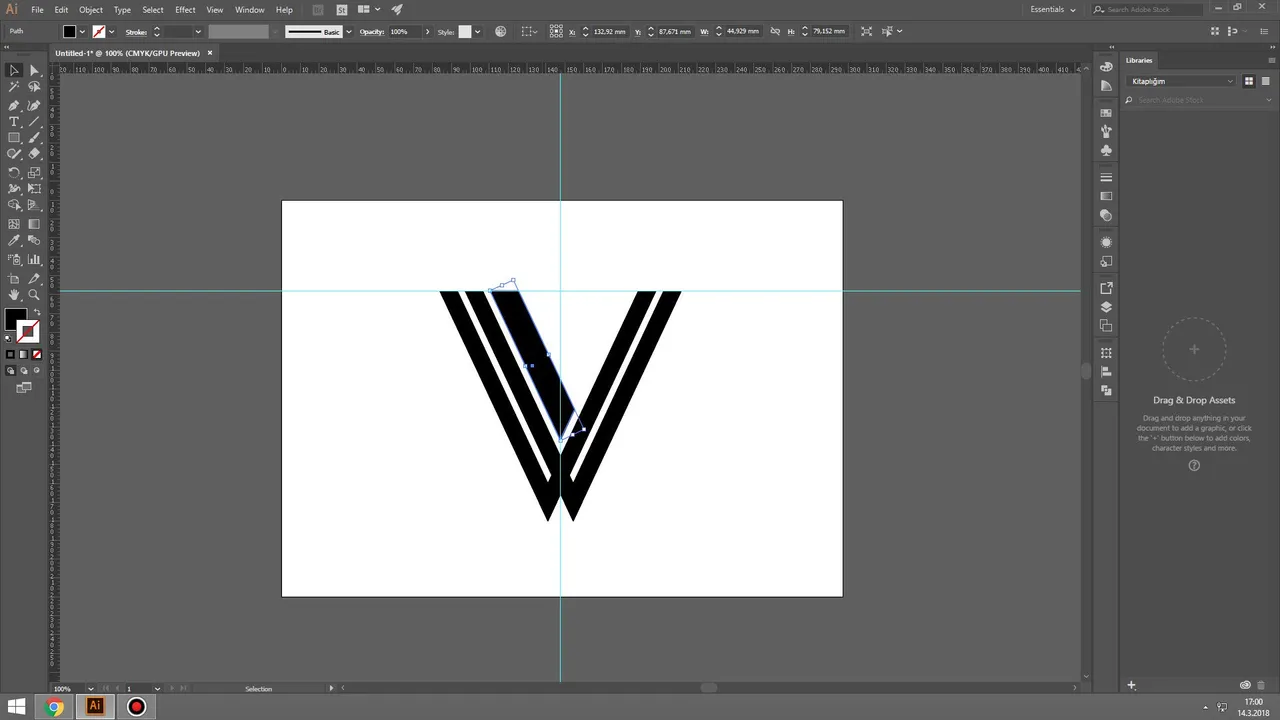Select the Scale tool
This screenshot has width=1280, height=720.
34,172
